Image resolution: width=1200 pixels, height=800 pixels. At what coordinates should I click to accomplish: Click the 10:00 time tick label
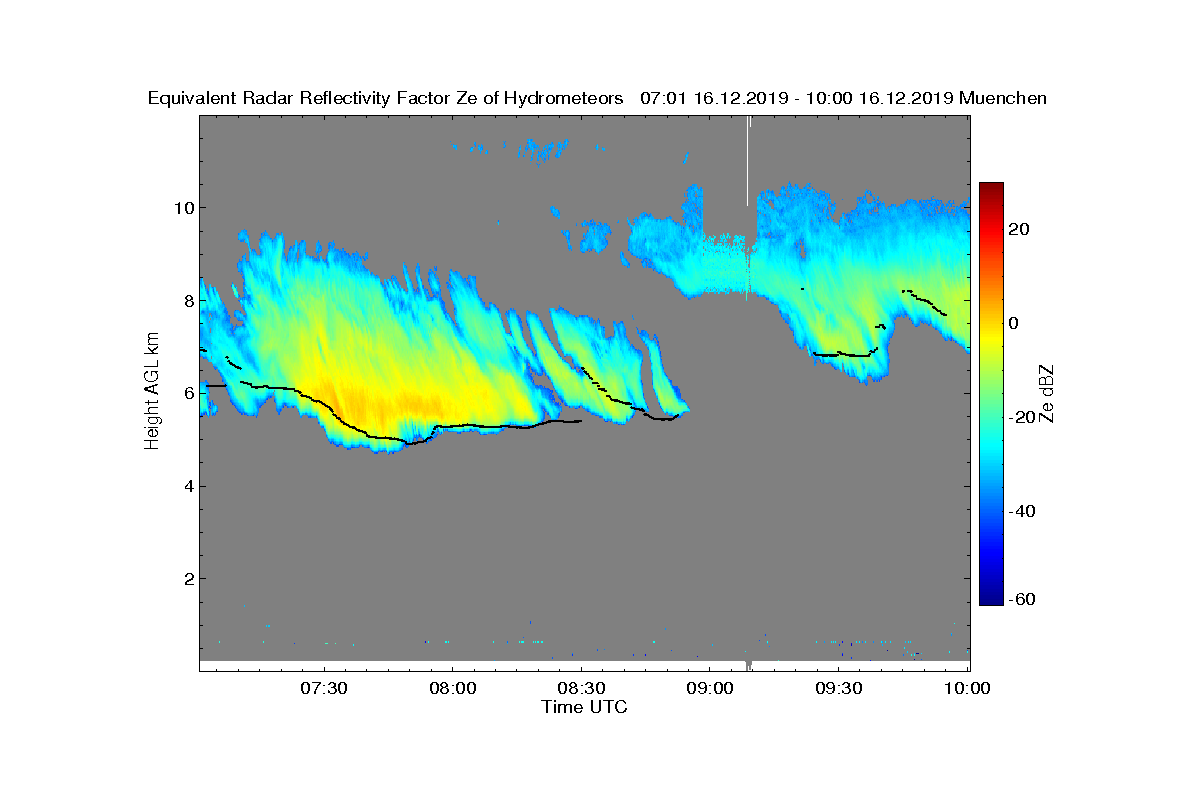966,688
